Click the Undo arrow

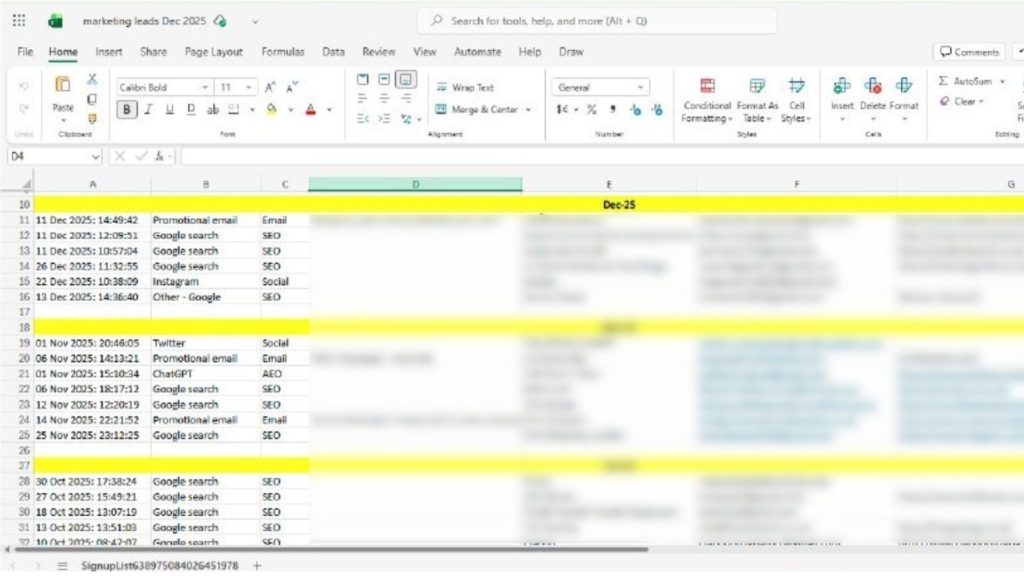coord(24,86)
